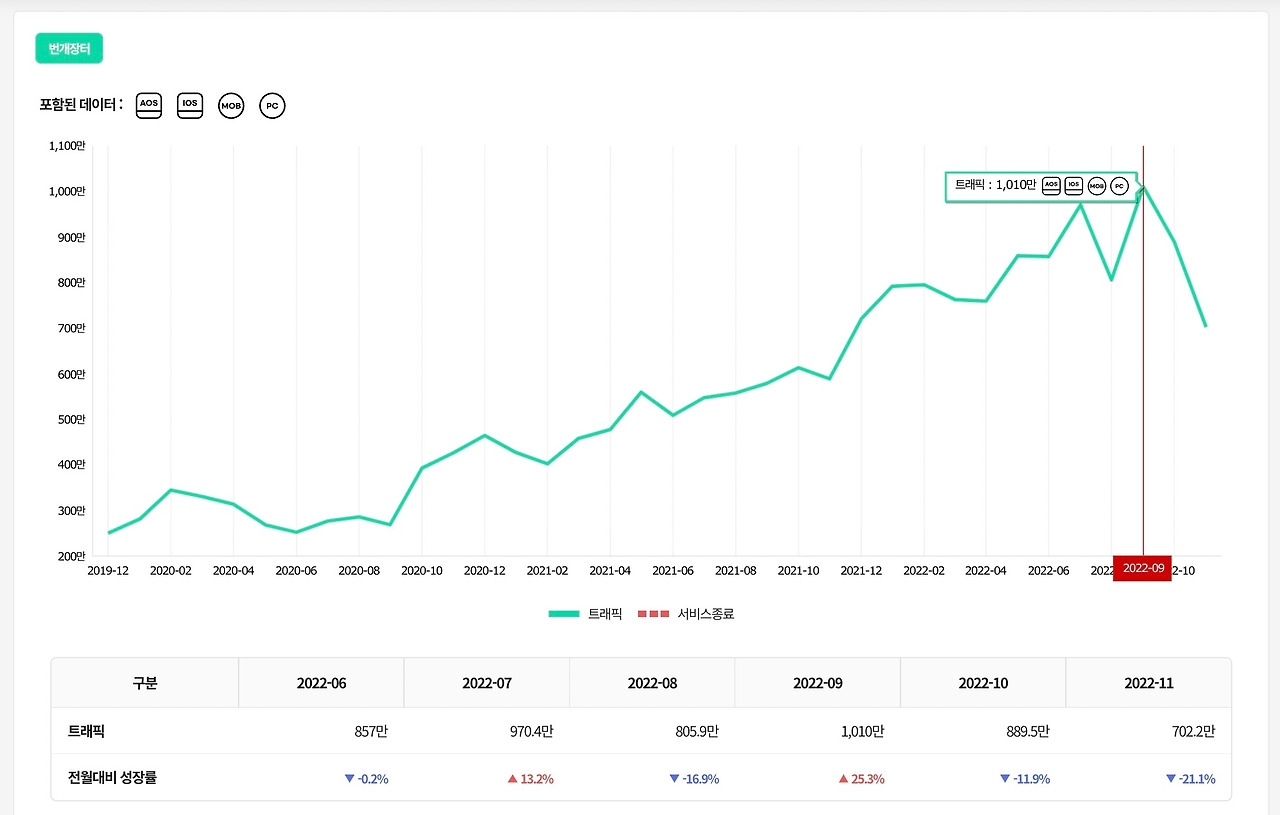Select the 2022-11 column header
This screenshot has height=815, width=1280.
(1148, 683)
